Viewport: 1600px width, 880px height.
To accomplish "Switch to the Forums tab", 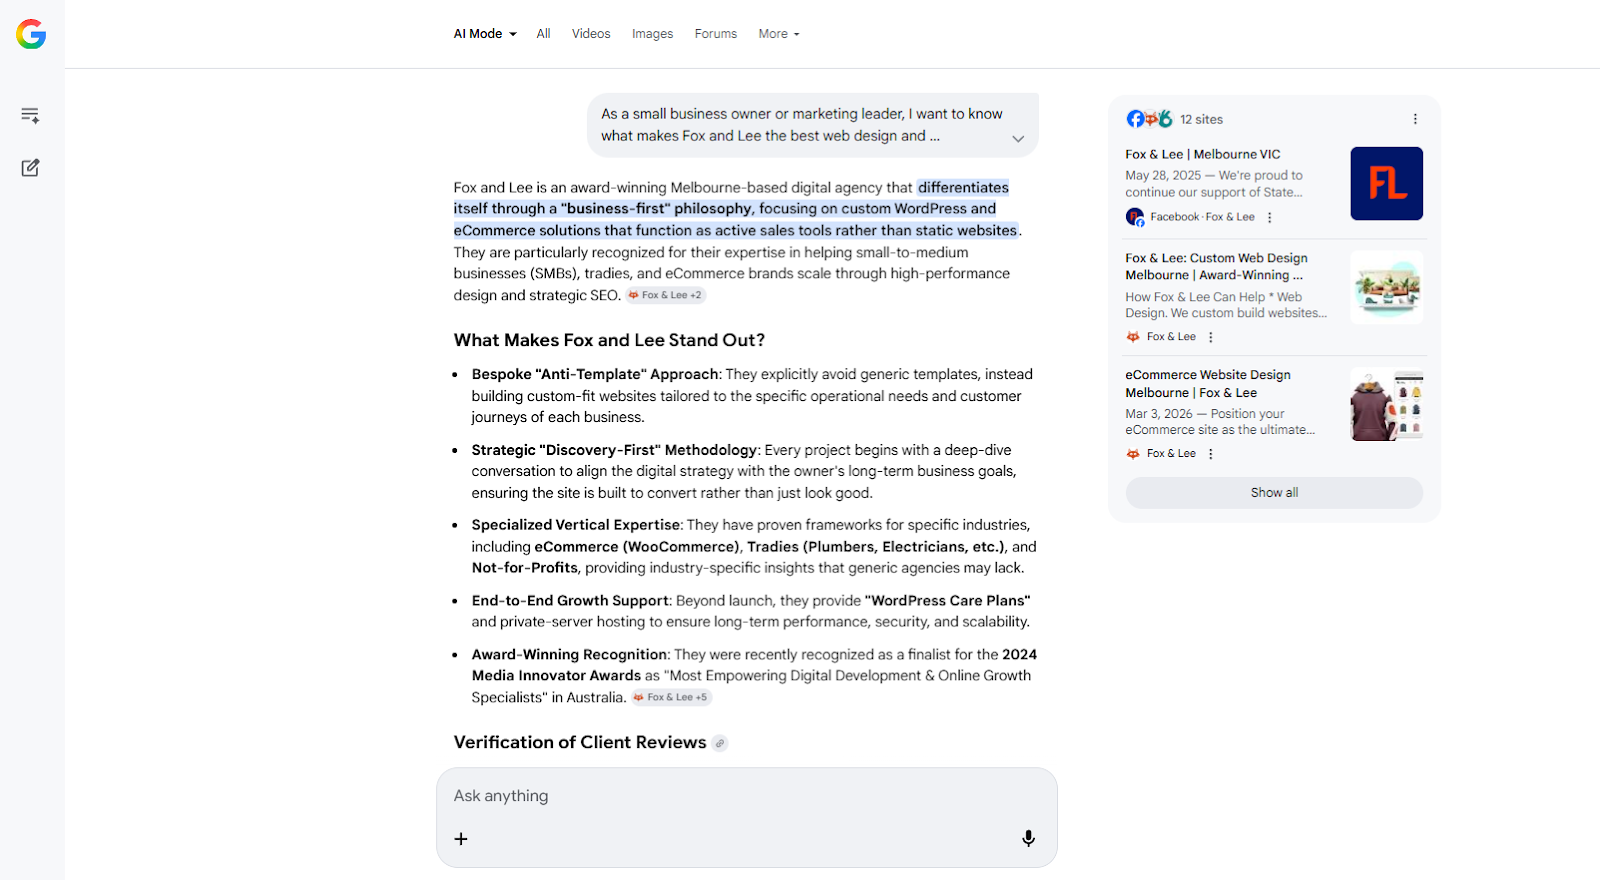I will pos(716,34).
